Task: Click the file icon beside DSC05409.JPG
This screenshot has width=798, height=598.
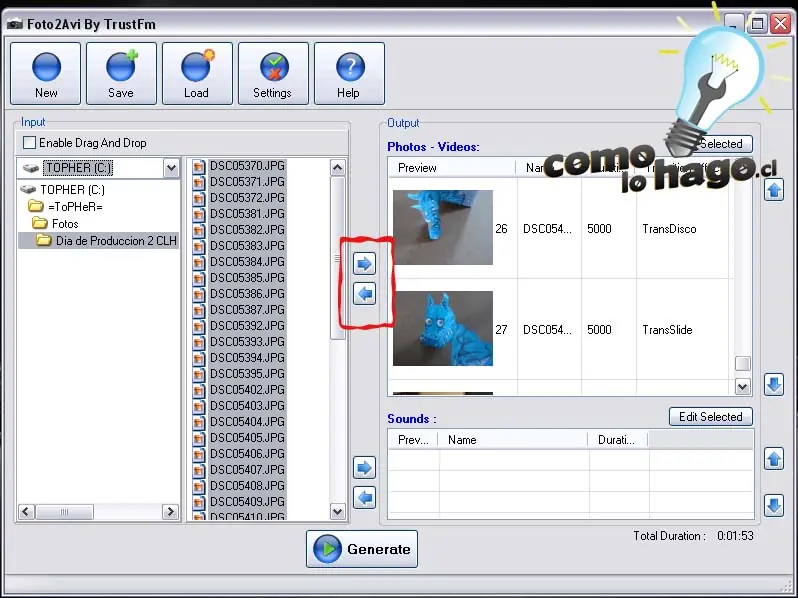Action: coord(199,502)
